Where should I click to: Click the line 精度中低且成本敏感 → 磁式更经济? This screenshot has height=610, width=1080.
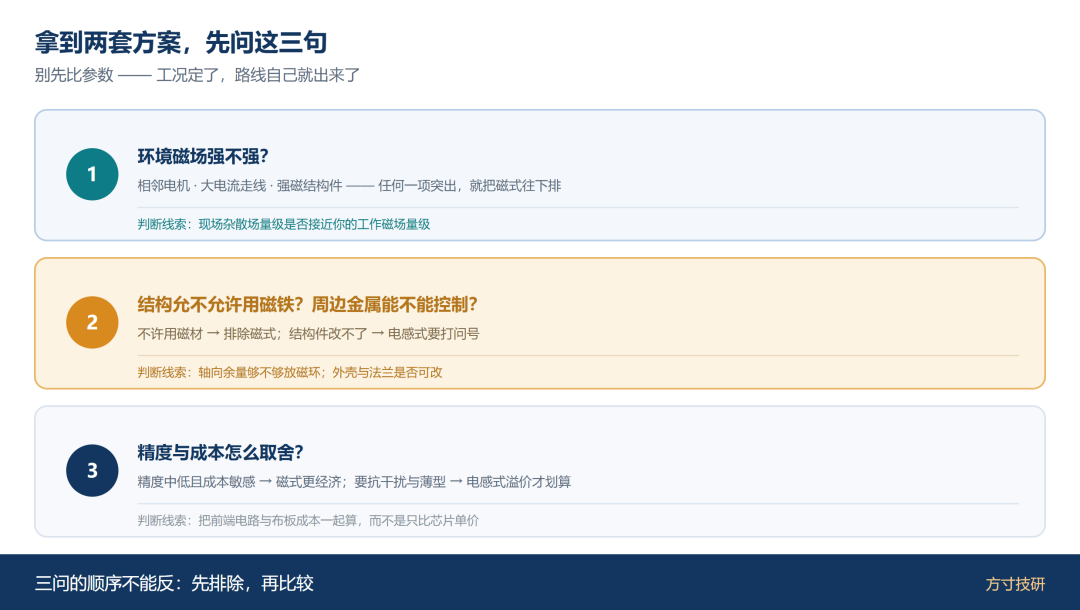coord(354,482)
